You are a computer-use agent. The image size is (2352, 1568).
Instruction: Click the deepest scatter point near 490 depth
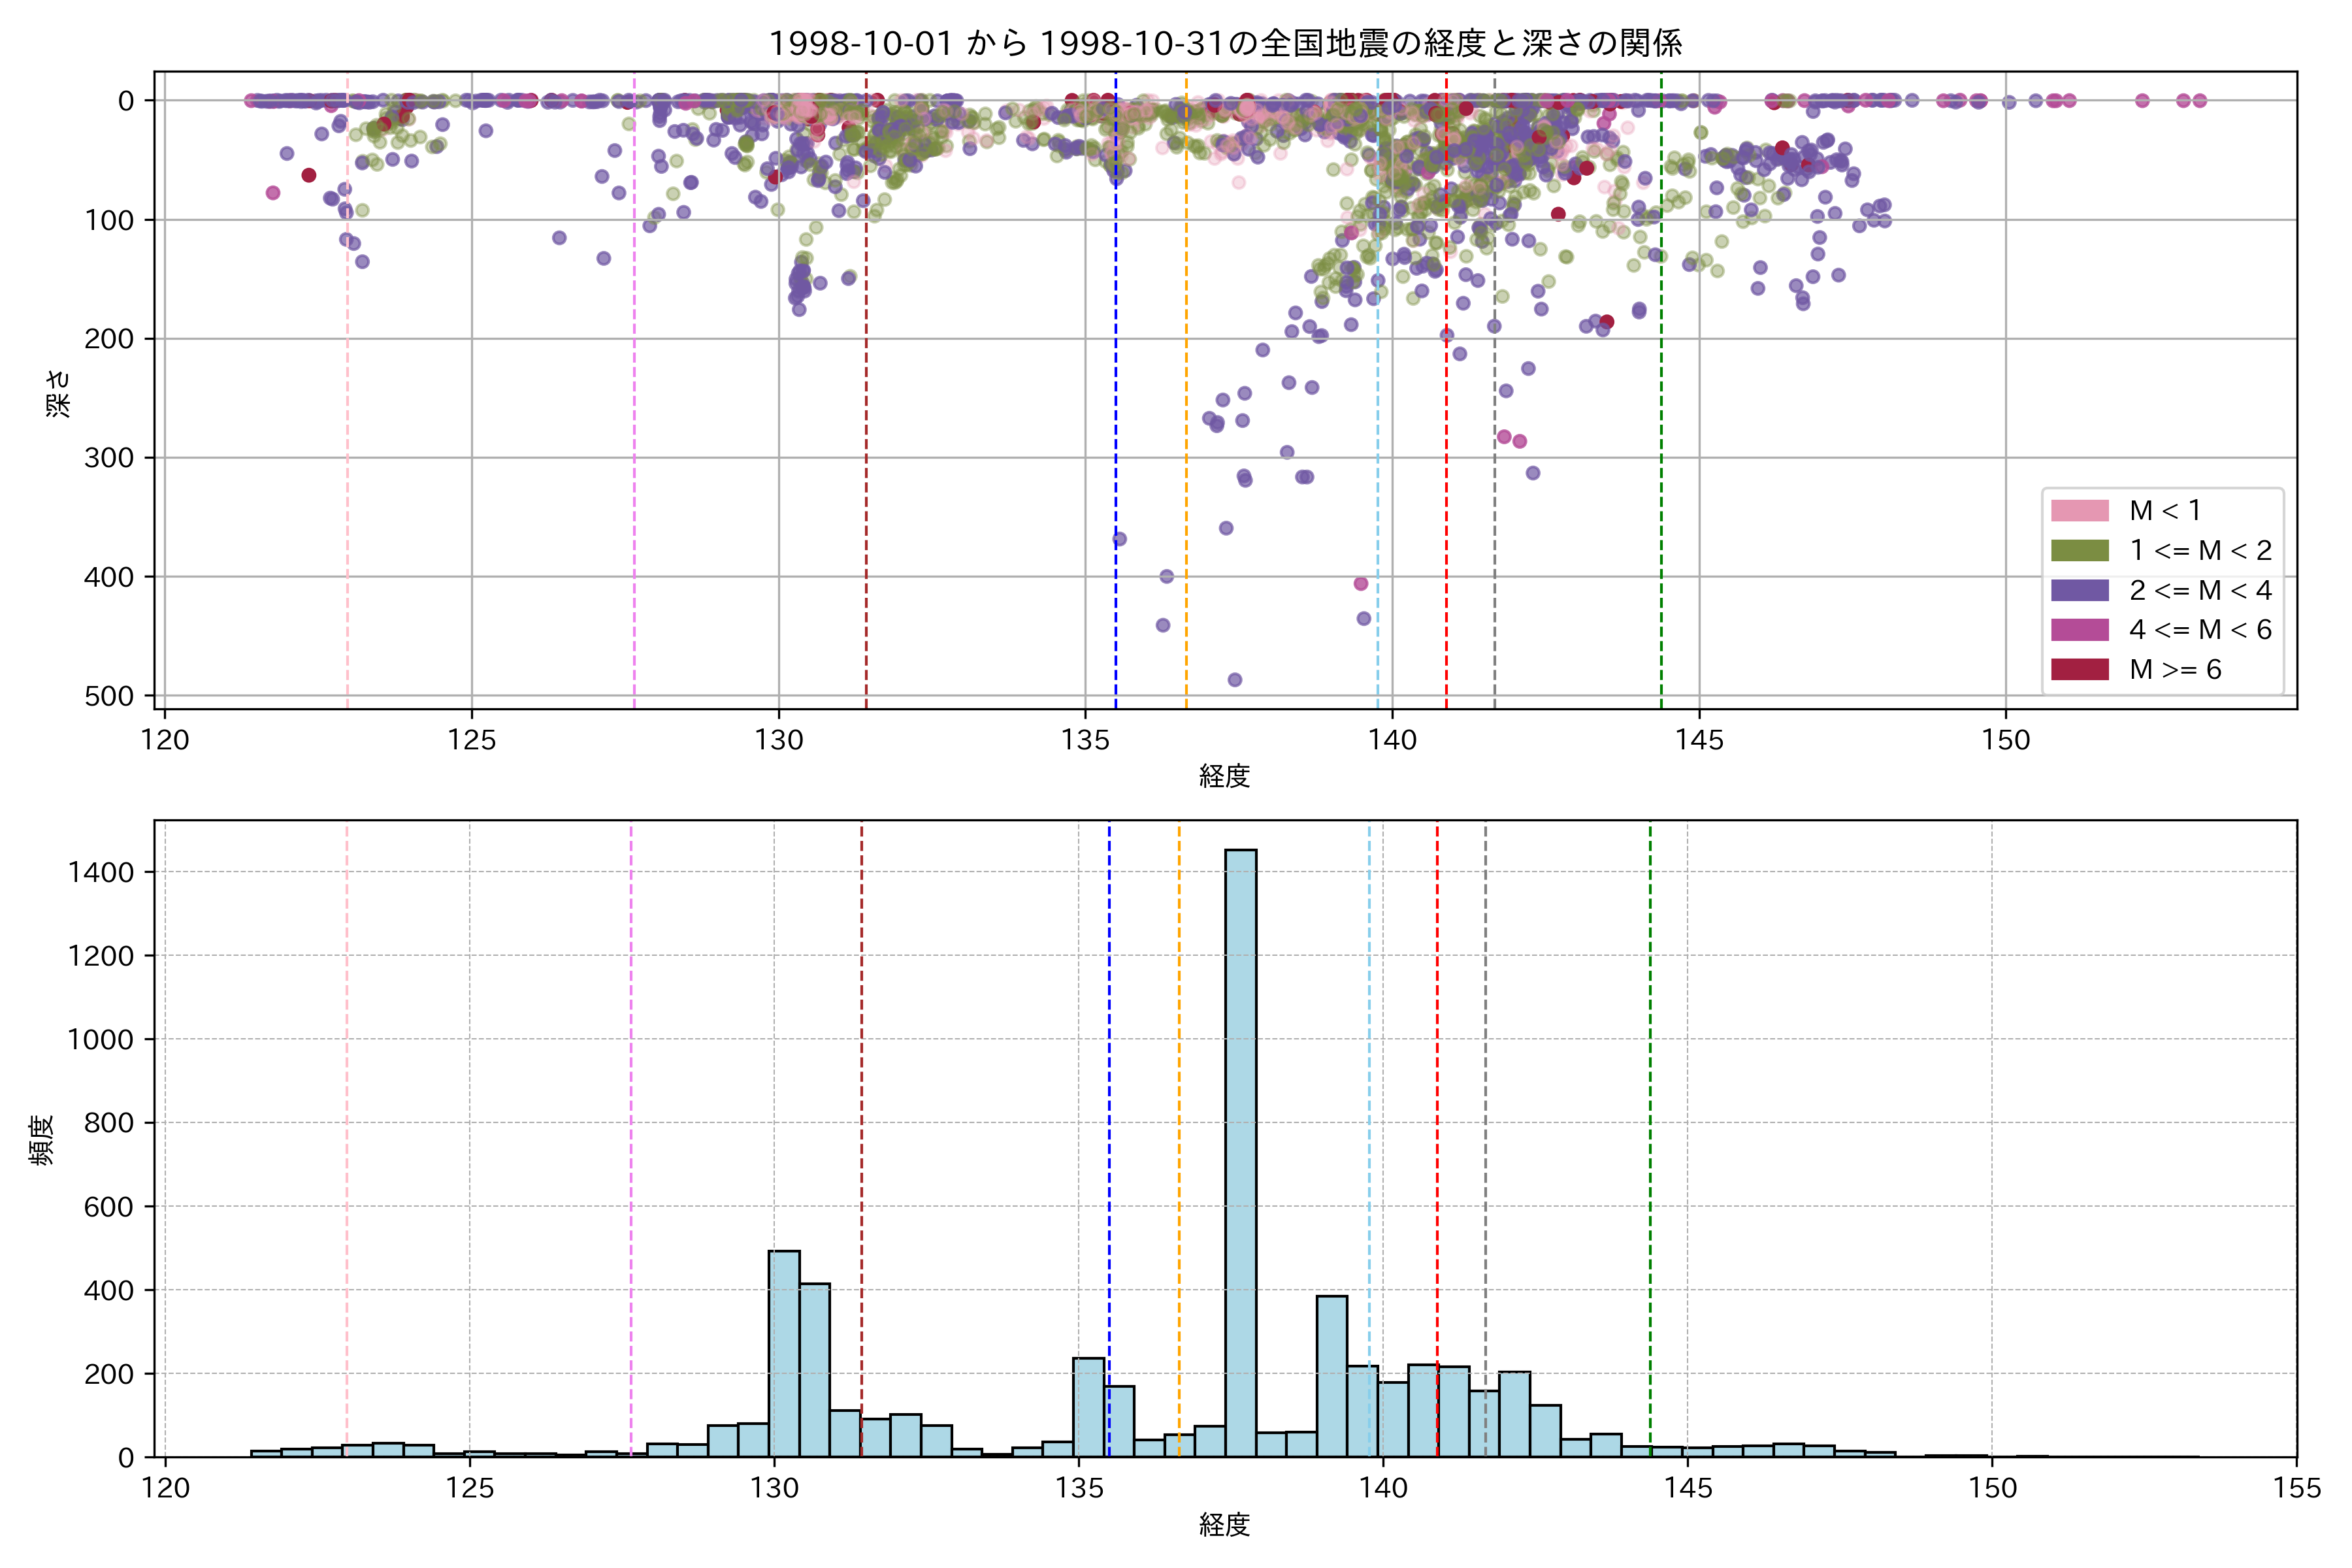coord(1235,680)
